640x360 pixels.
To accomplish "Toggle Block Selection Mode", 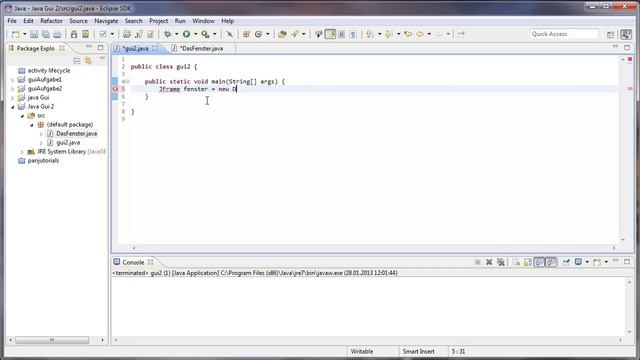I will [342, 34].
